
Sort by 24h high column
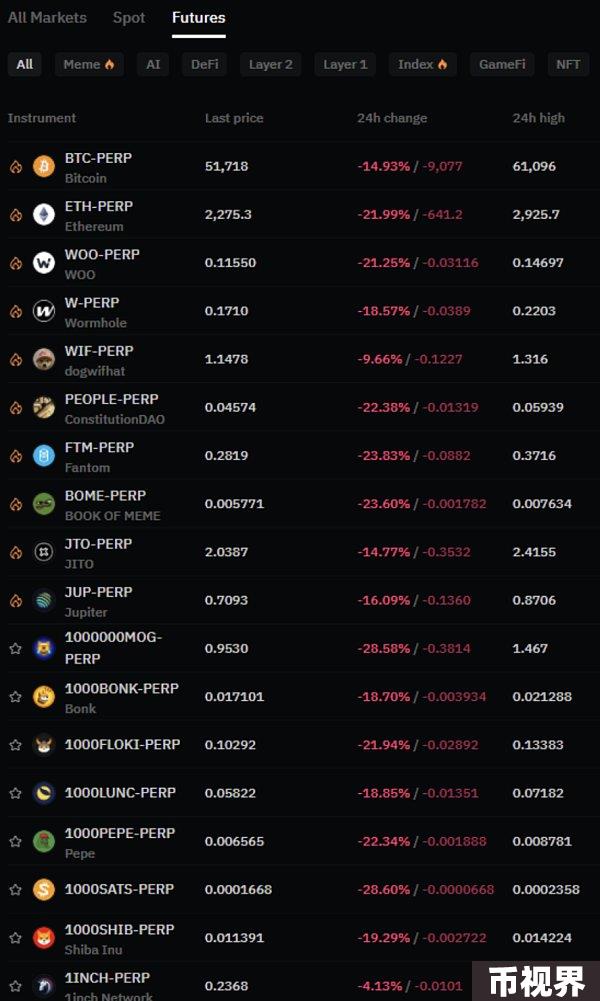[x=539, y=118]
